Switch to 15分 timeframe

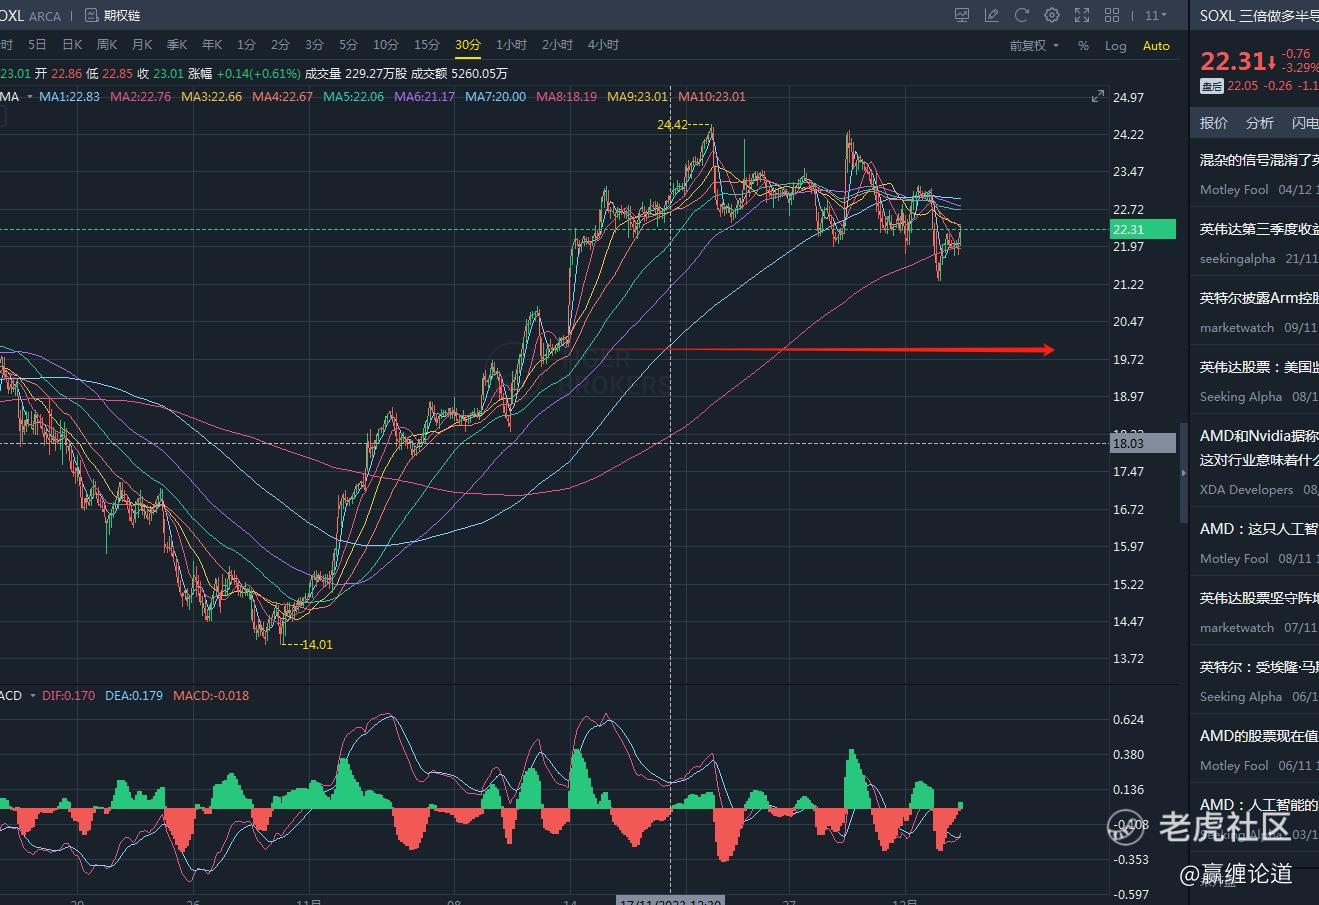click(x=426, y=45)
